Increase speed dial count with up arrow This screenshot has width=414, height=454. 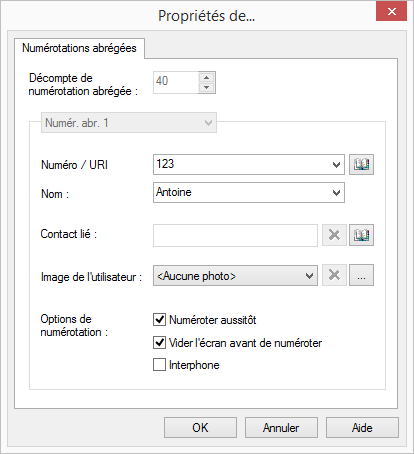207,78
